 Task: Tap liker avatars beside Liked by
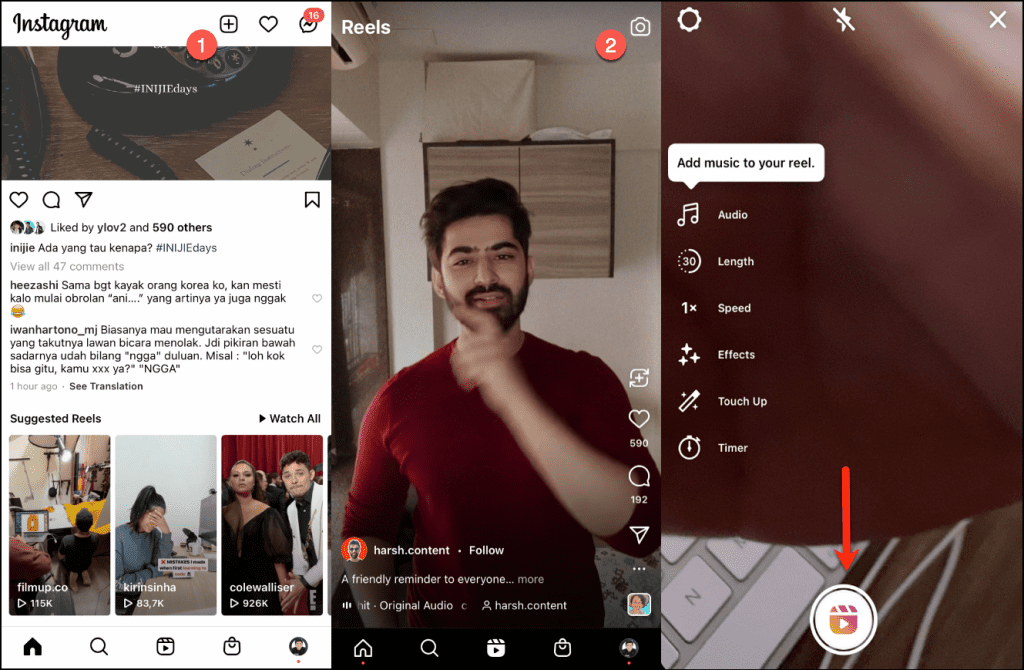tap(27, 227)
